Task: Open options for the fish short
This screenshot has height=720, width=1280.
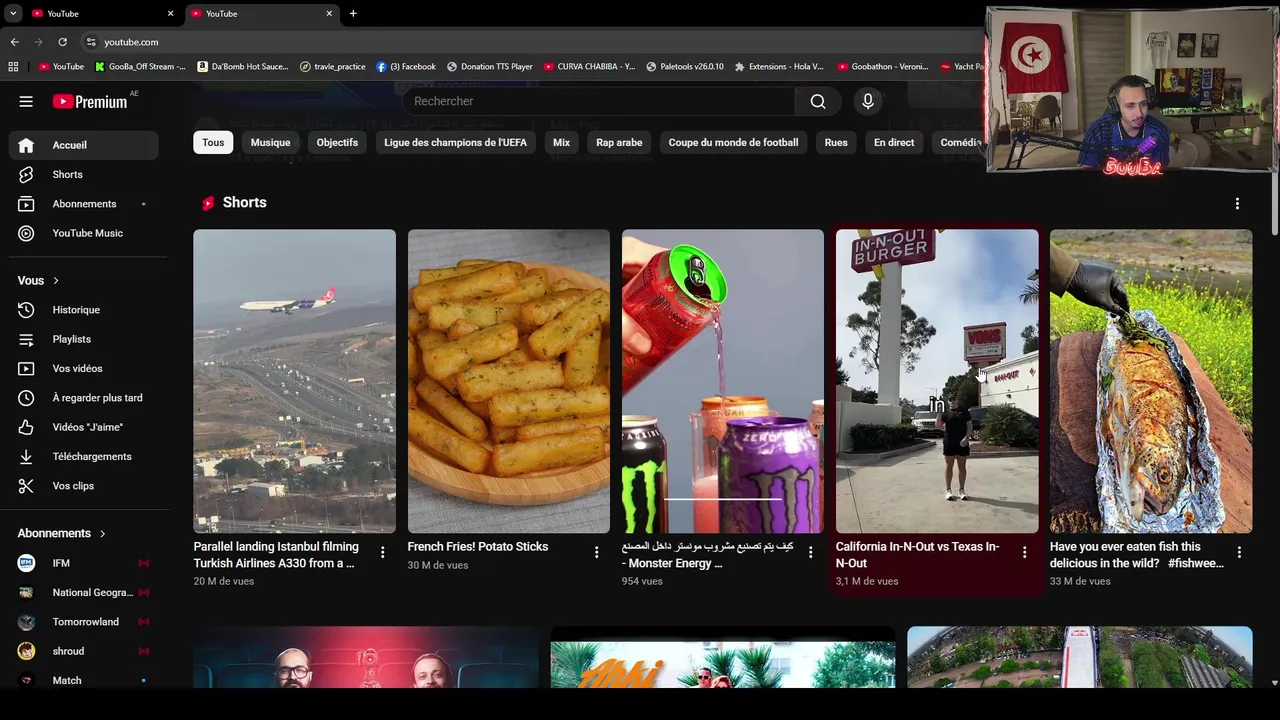Action: click(1239, 552)
